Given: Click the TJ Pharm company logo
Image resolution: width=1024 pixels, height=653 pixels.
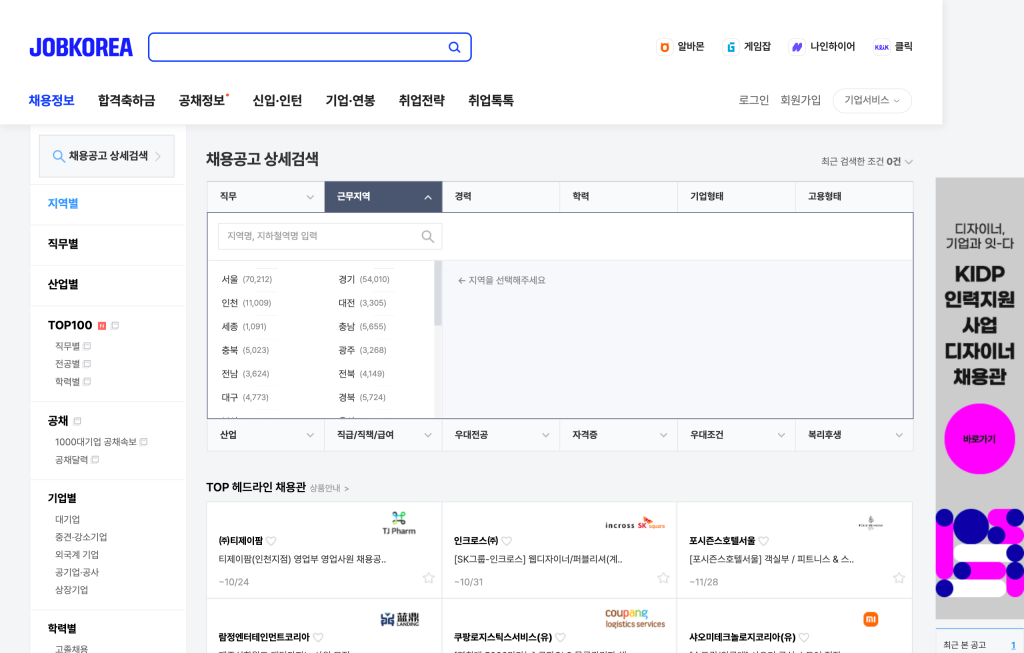Looking at the screenshot, I should coord(399,522).
